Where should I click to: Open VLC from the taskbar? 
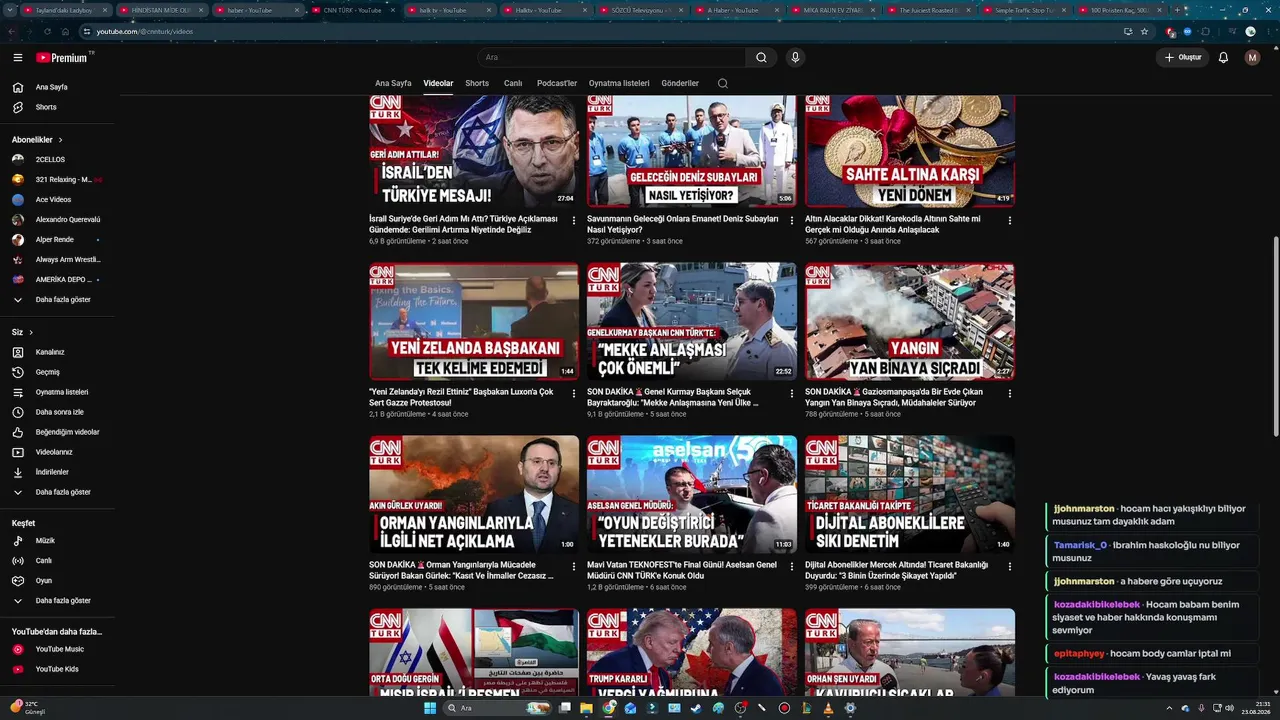pos(828,708)
